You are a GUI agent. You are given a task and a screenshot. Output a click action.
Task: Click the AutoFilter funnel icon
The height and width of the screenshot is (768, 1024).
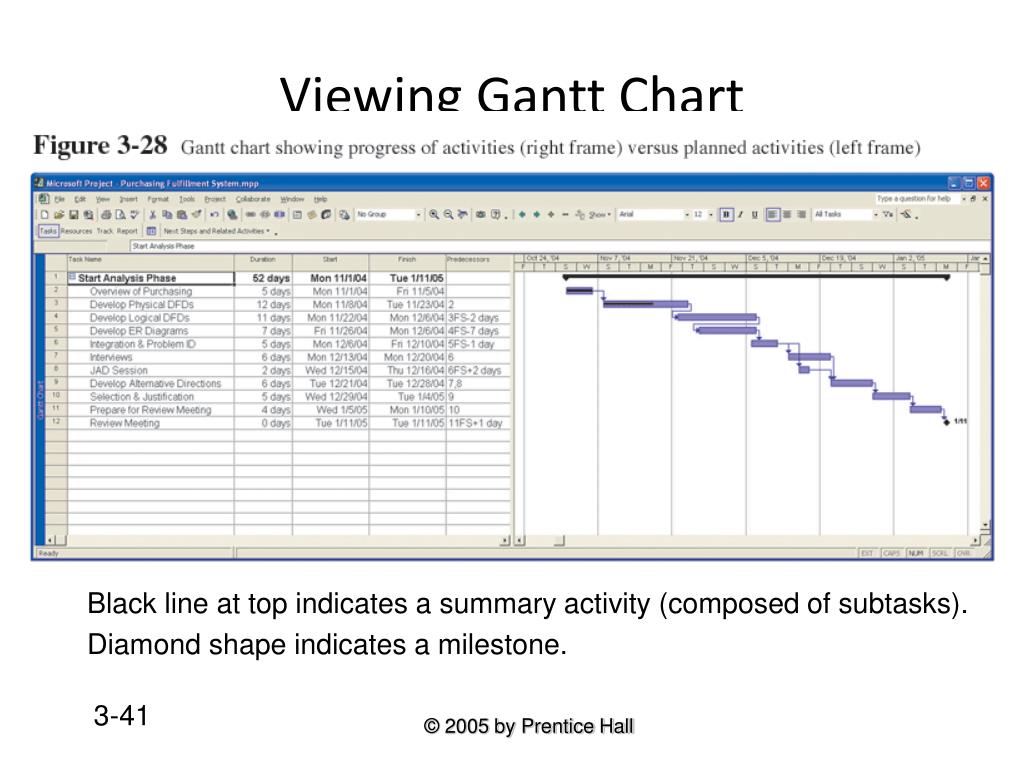[888, 214]
